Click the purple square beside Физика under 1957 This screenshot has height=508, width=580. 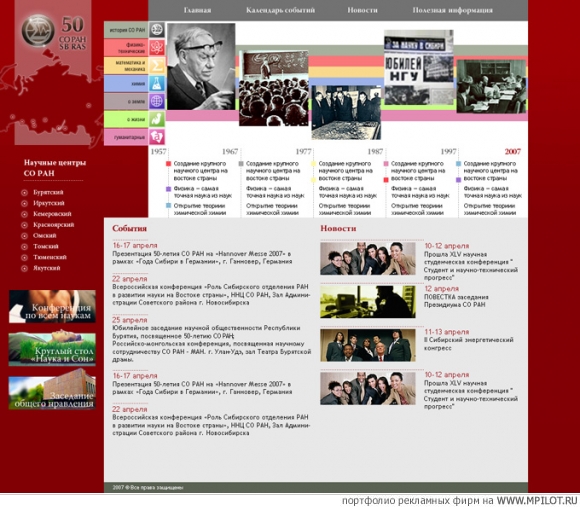[168, 189]
